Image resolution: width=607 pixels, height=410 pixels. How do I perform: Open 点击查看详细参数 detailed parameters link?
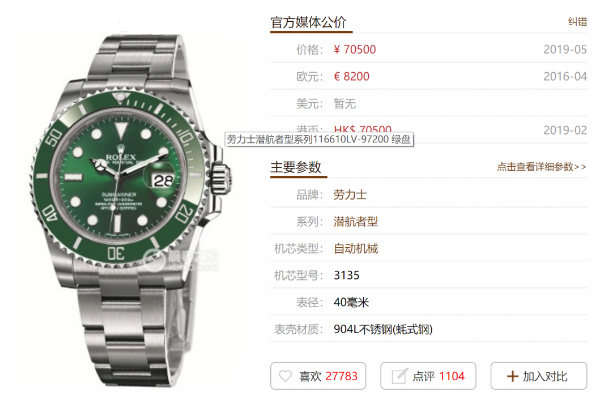[x=542, y=167]
